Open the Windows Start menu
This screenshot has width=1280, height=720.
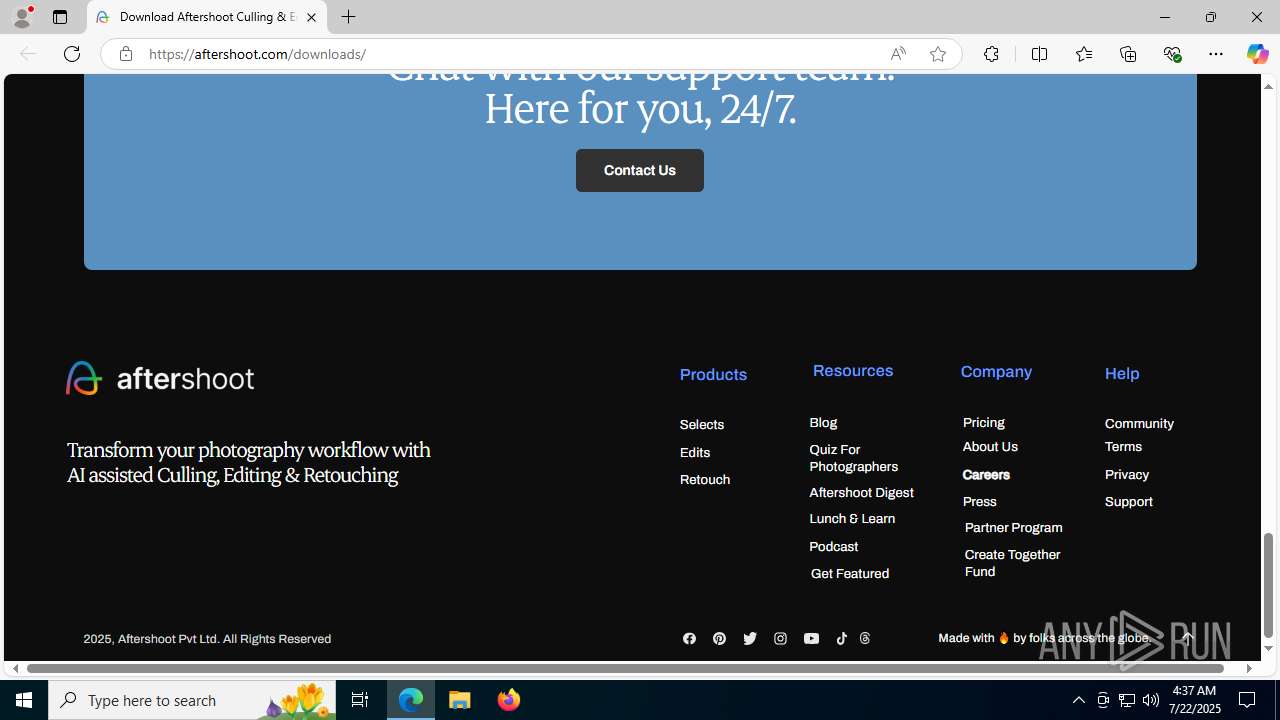pyautogui.click(x=24, y=700)
